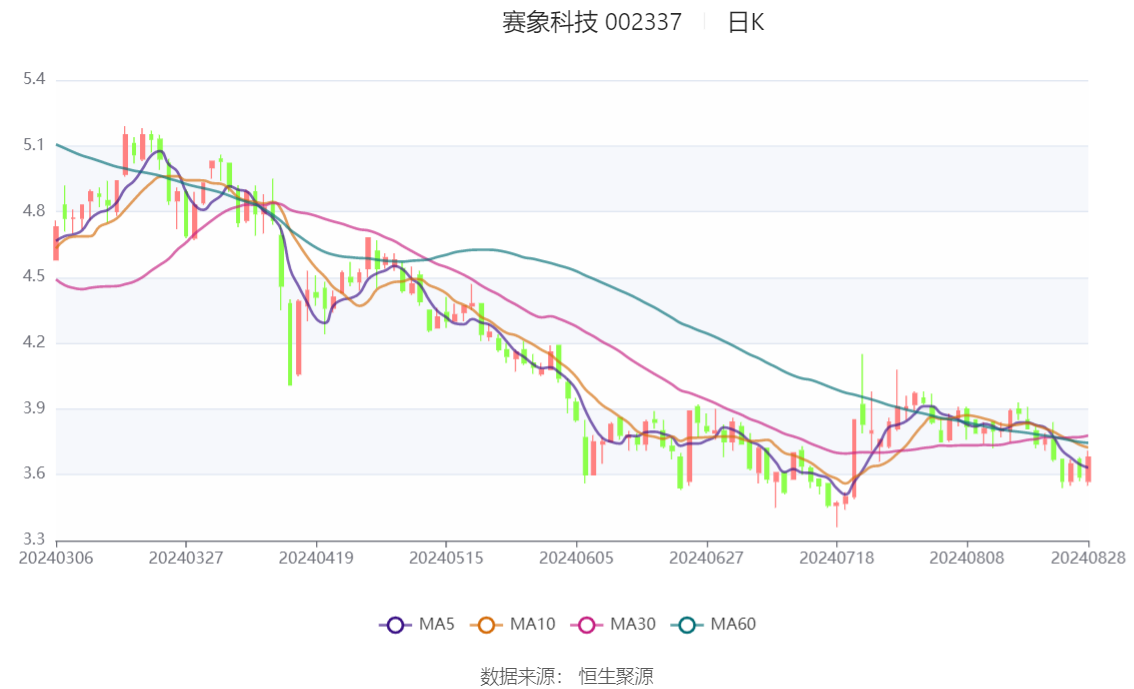Image resolution: width=1134 pixels, height=689 pixels.
Task: Toggle the MA30 legend marker
Action: [587, 625]
